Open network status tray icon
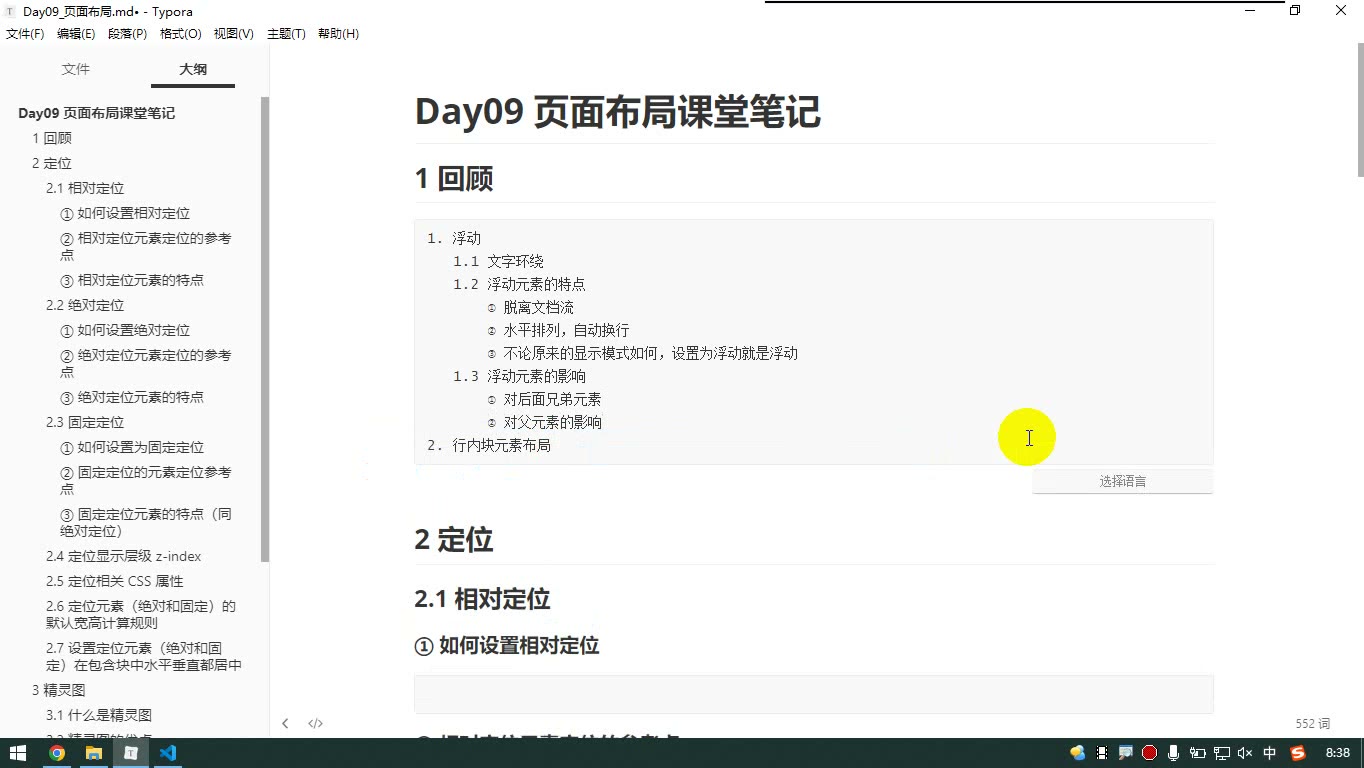This screenshot has width=1364, height=768. (x=1222, y=753)
